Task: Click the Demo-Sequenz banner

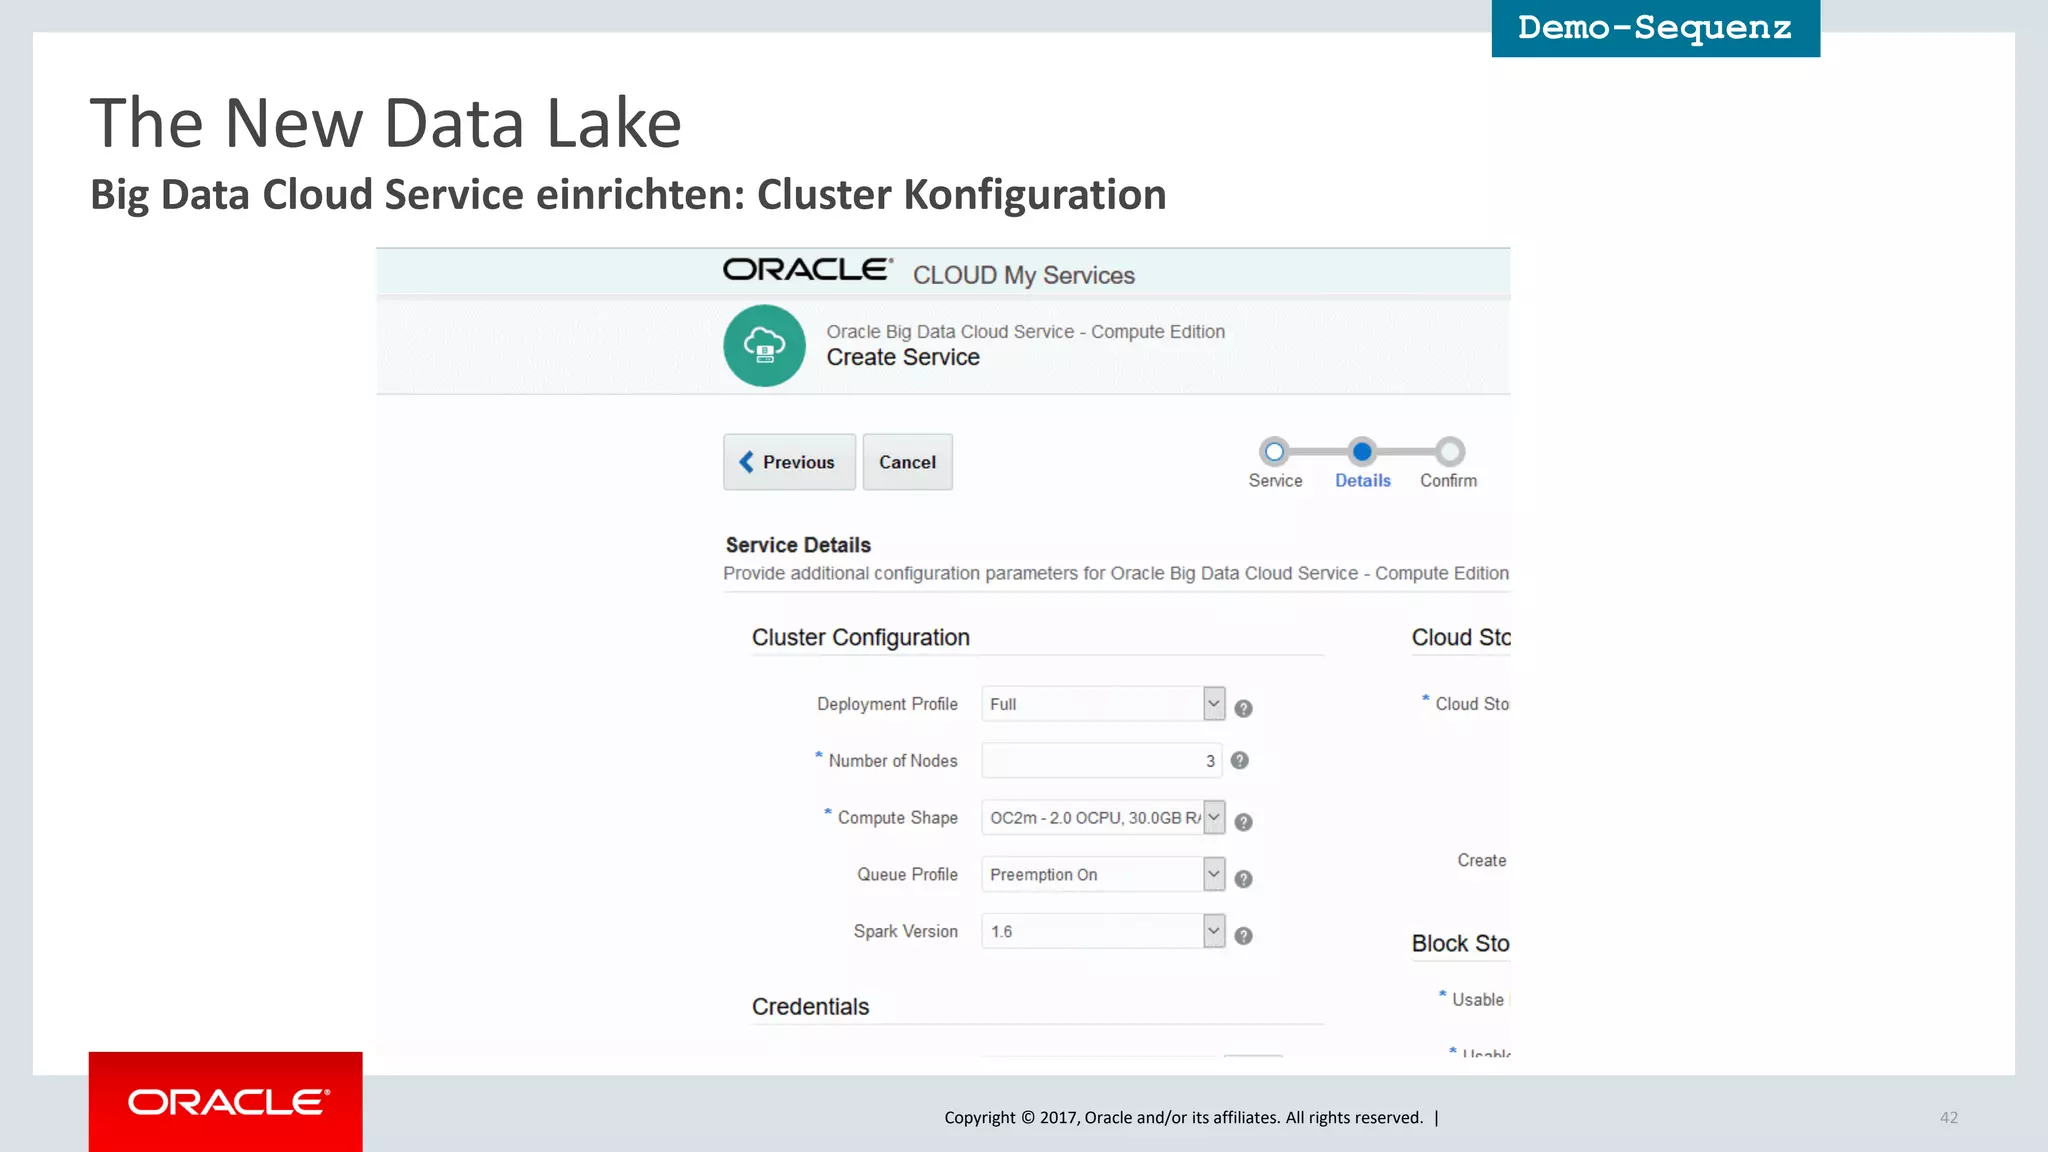Action: coord(1655,28)
